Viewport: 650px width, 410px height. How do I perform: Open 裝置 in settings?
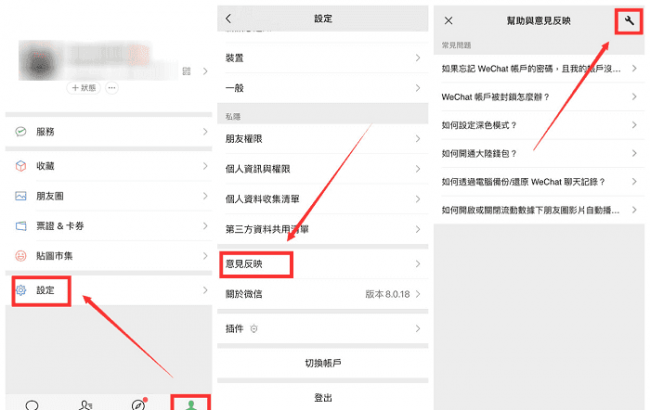click(323, 58)
